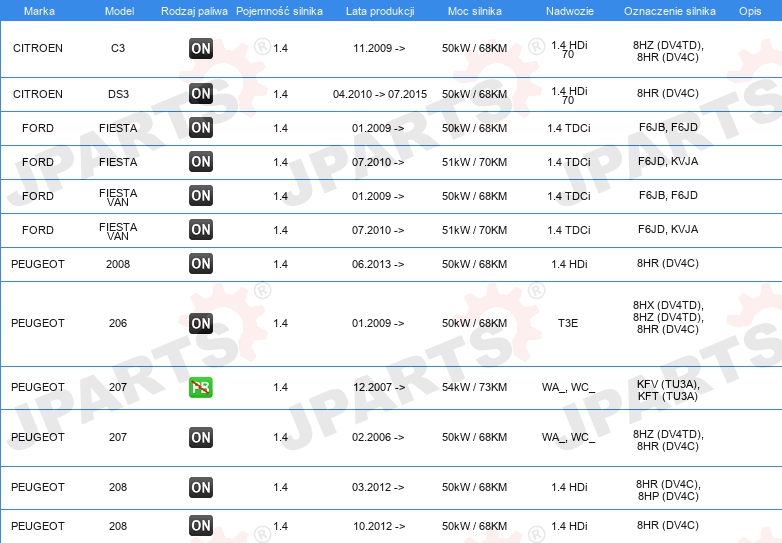
Task: Click the 206 model cell
Action: tap(118, 323)
